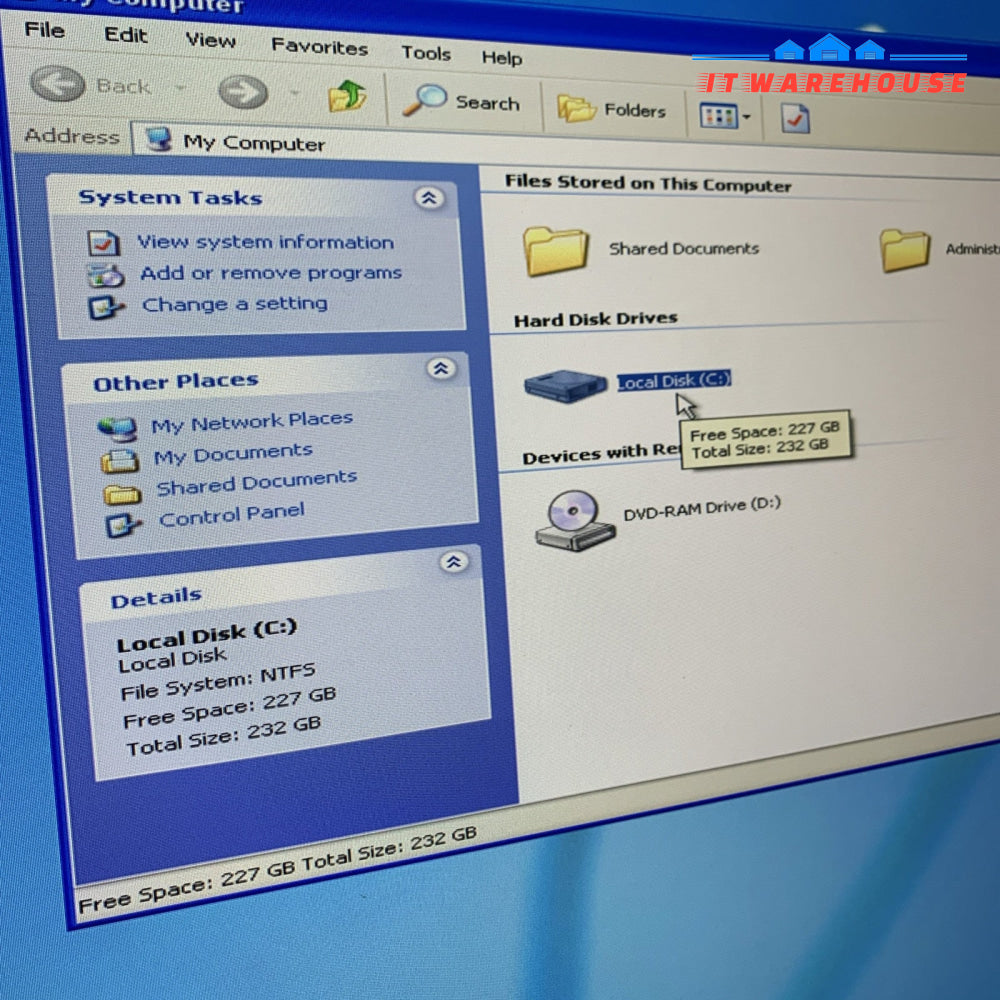Click the Shared Documents sidebar folder icon
This screenshot has width=1000, height=1000.
tap(122, 494)
